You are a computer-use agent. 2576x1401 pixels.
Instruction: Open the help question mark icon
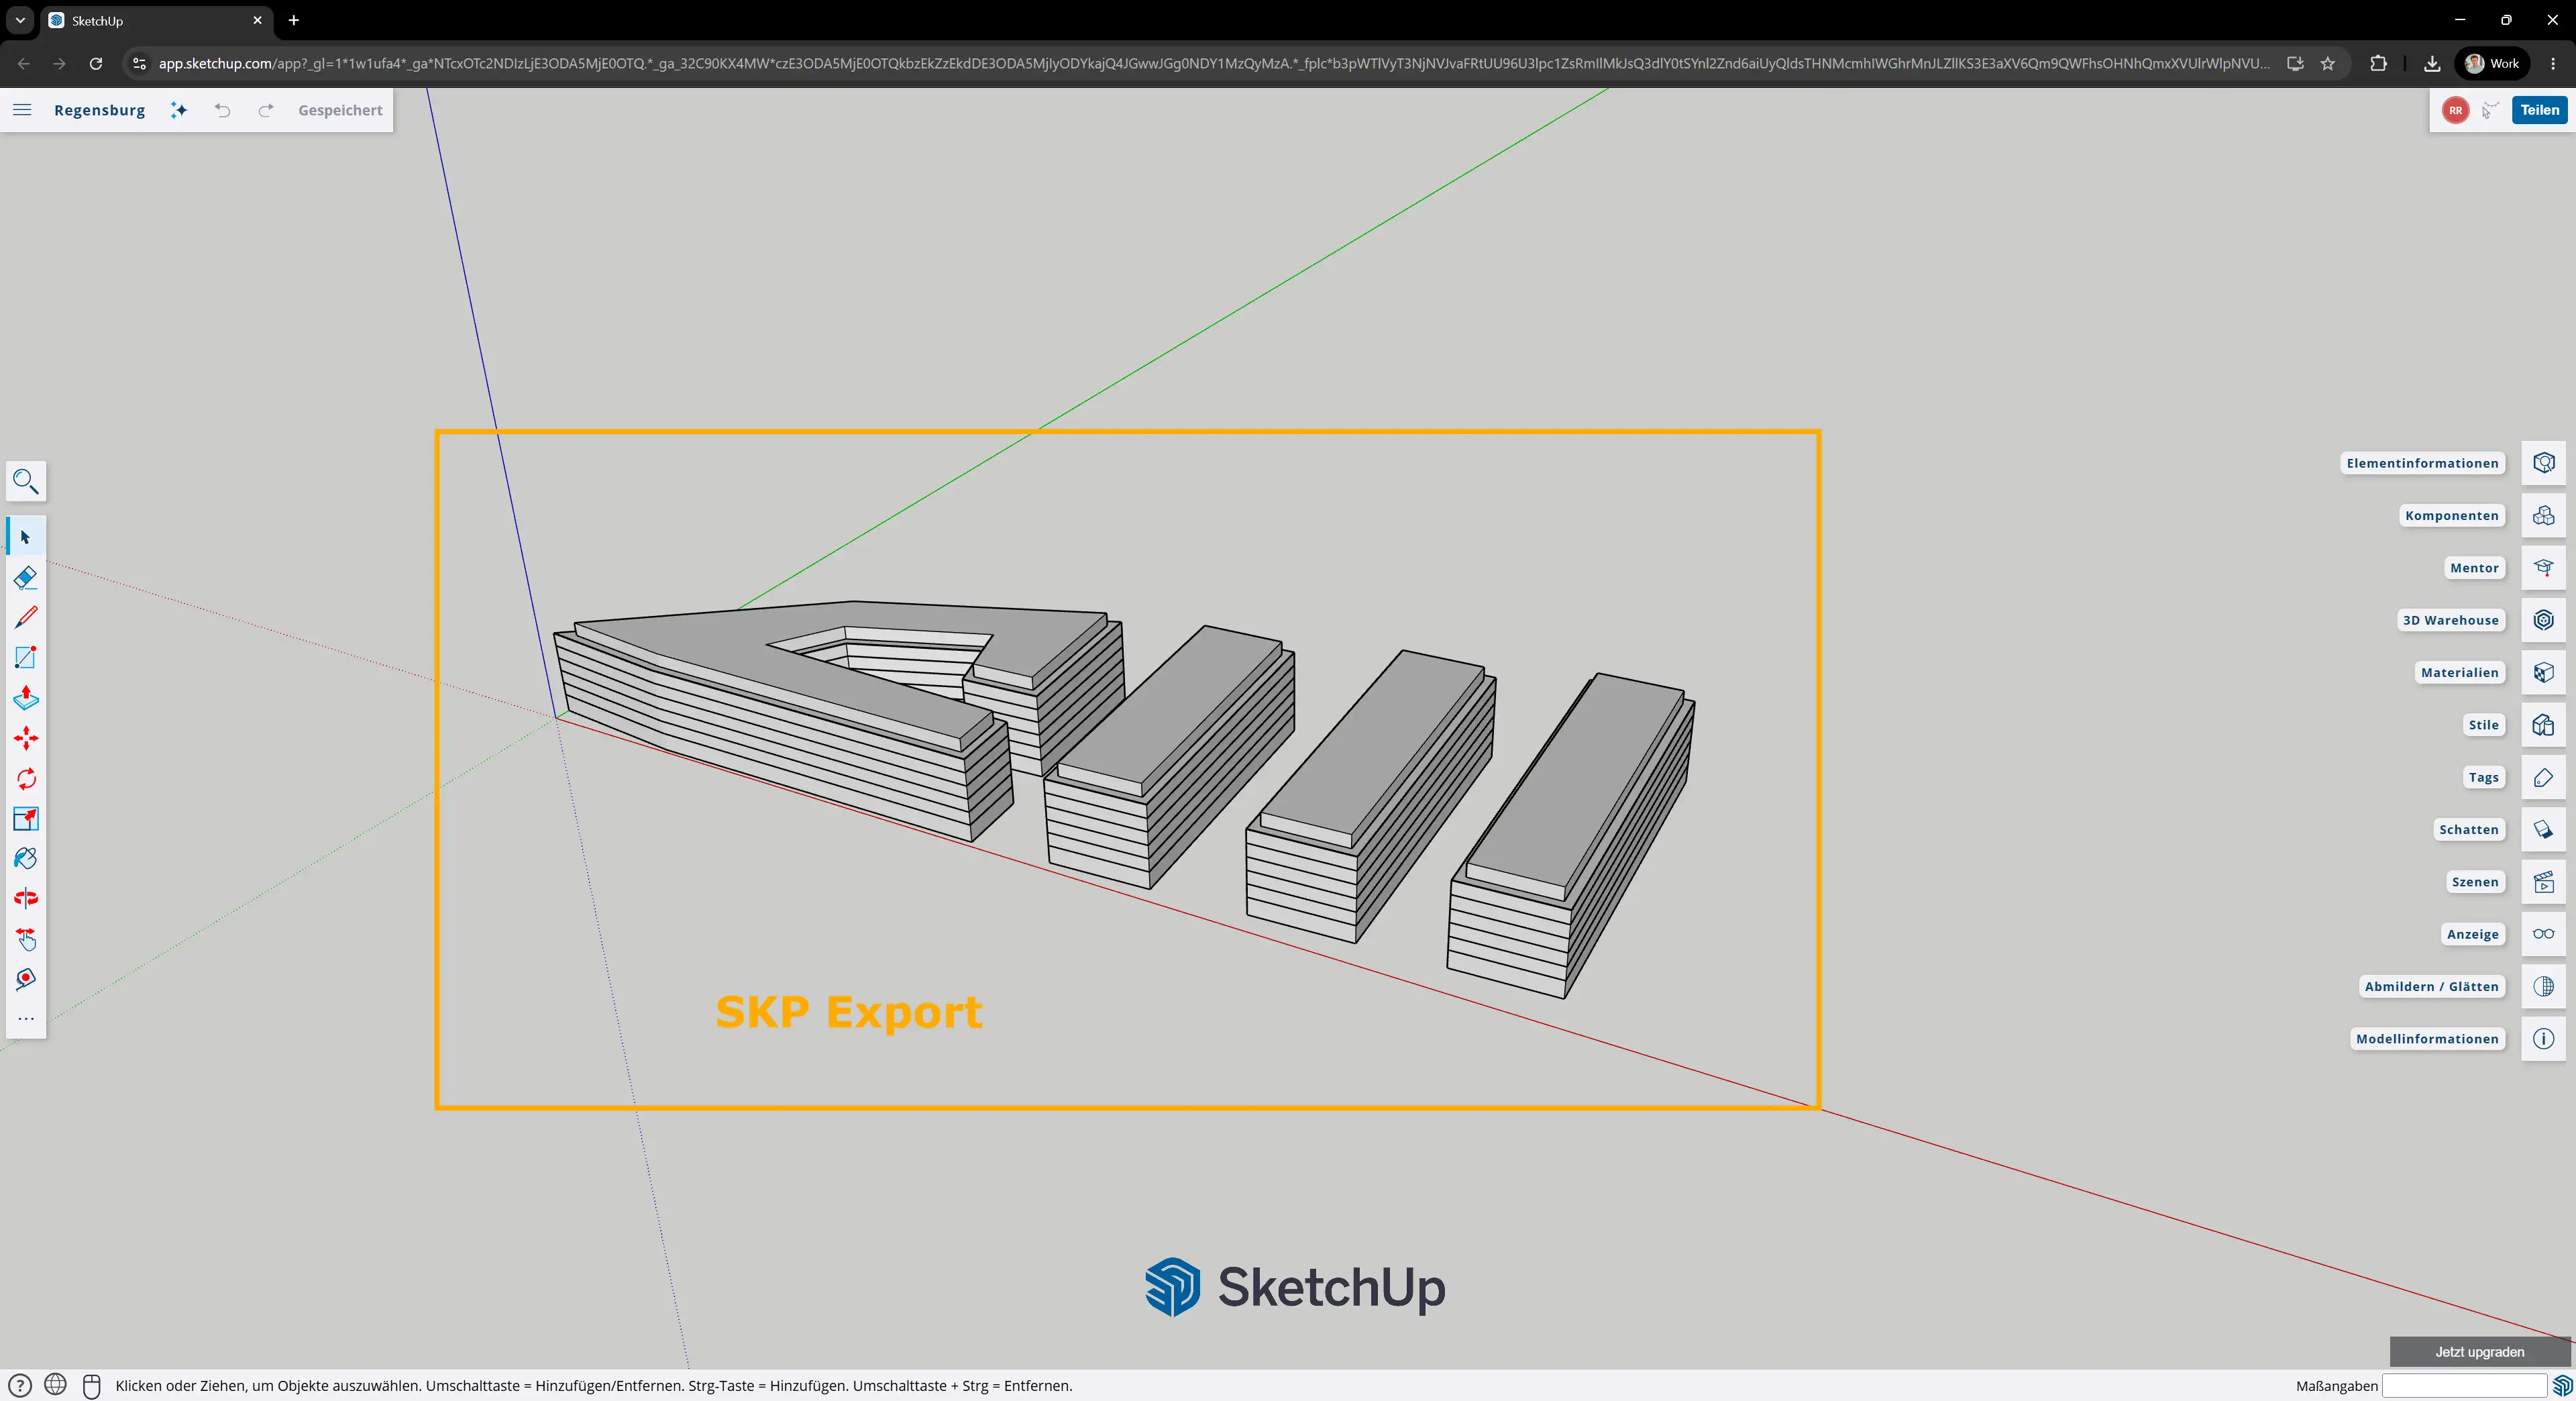tap(20, 1386)
